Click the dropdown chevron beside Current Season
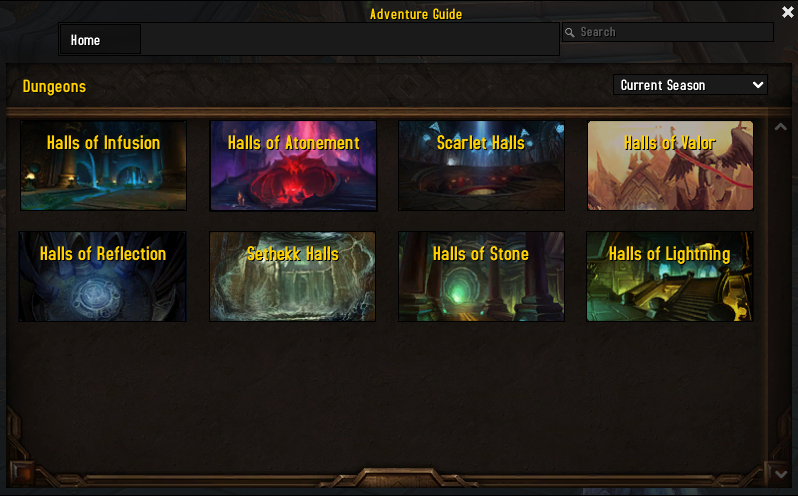Image resolution: width=798 pixels, height=496 pixels. click(x=758, y=85)
